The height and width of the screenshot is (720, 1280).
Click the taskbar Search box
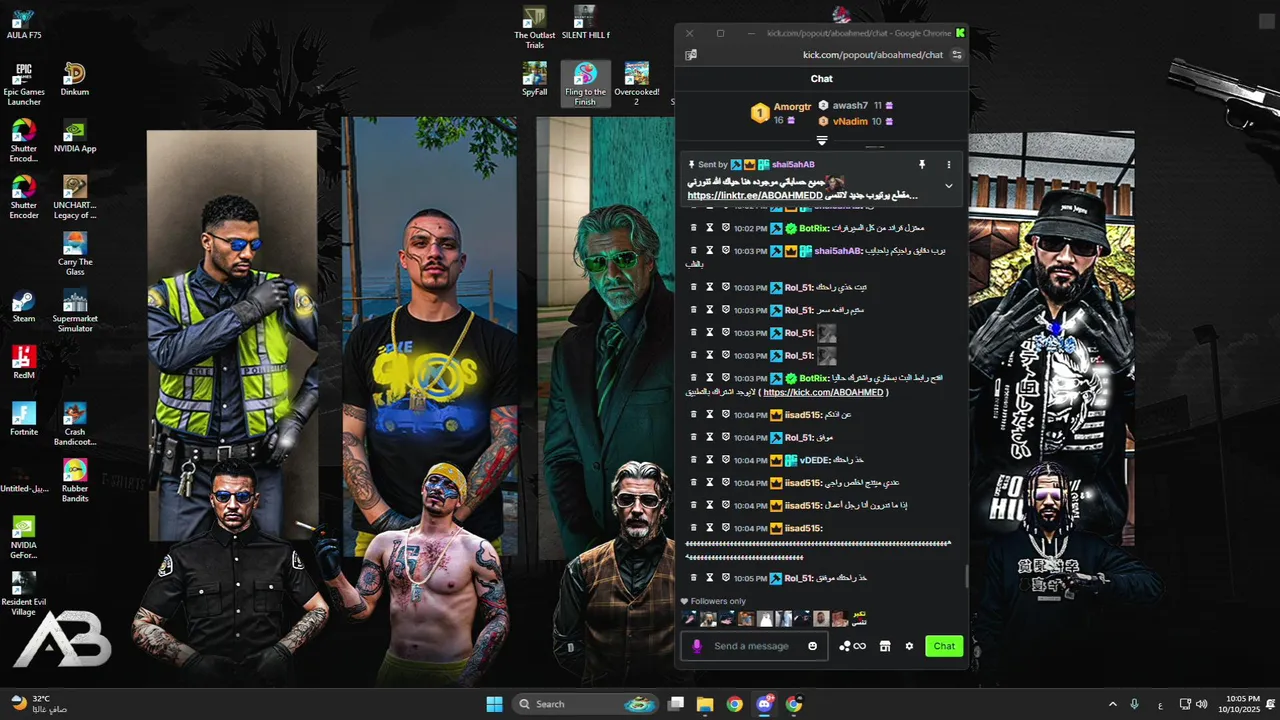[586, 704]
